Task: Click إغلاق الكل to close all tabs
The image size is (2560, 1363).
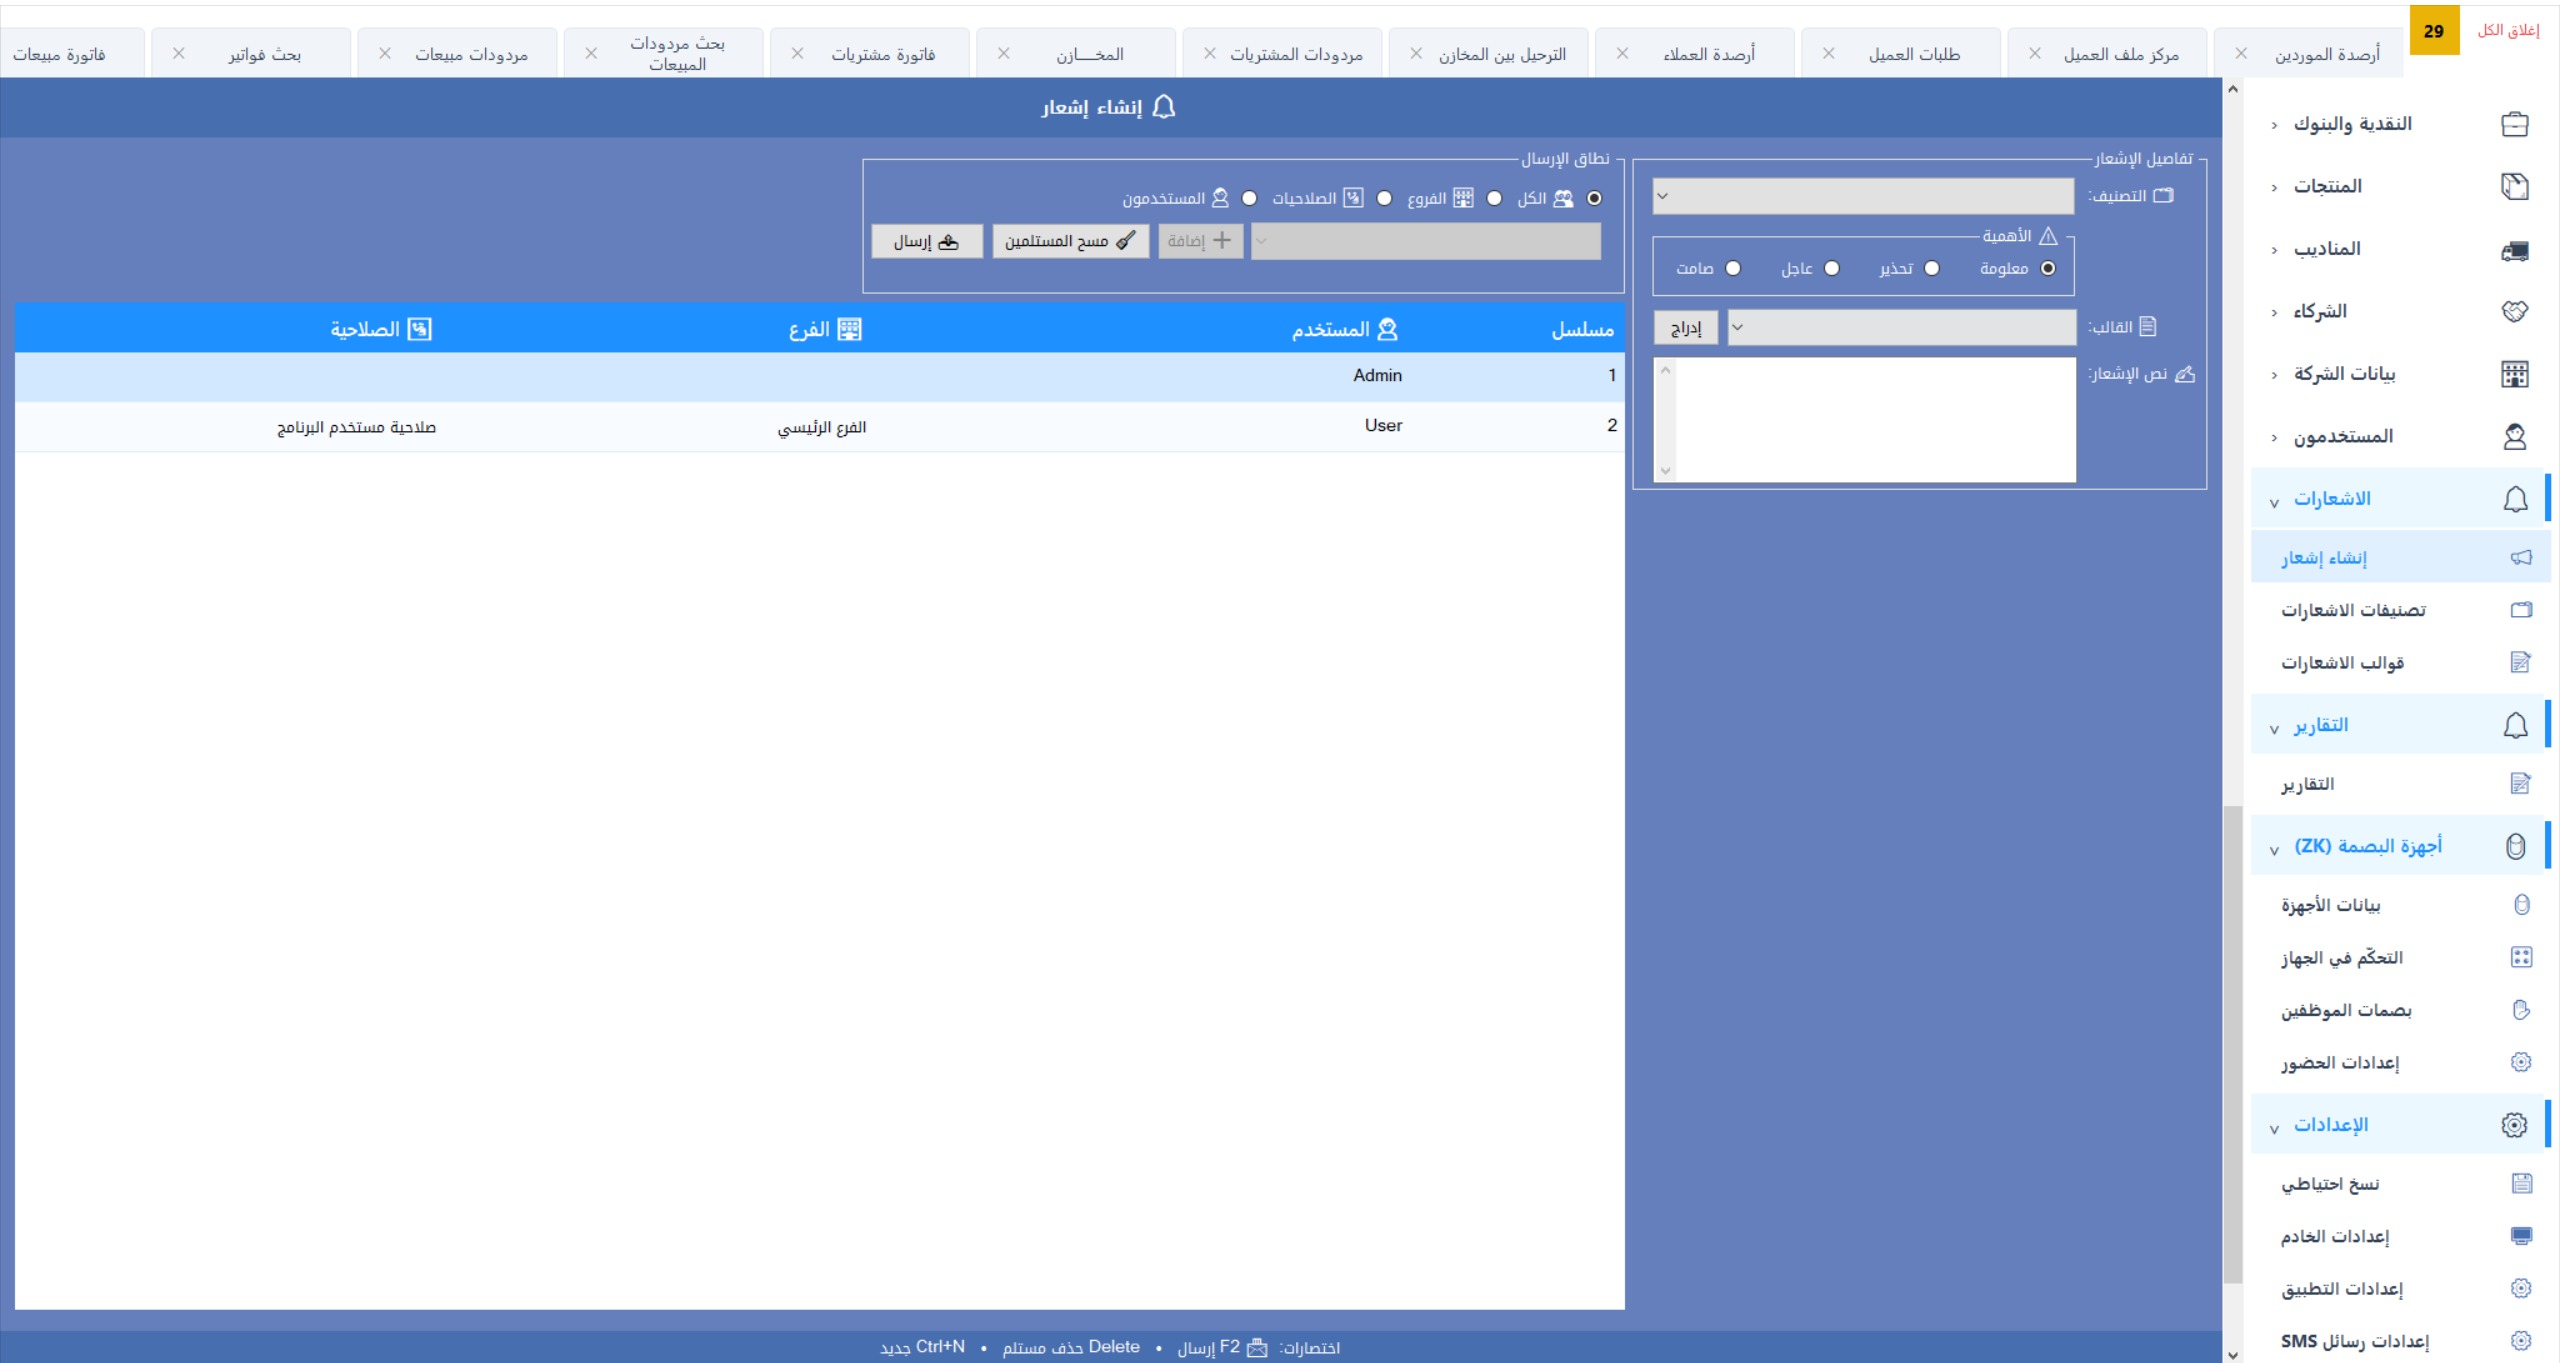Action: (2508, 30)
